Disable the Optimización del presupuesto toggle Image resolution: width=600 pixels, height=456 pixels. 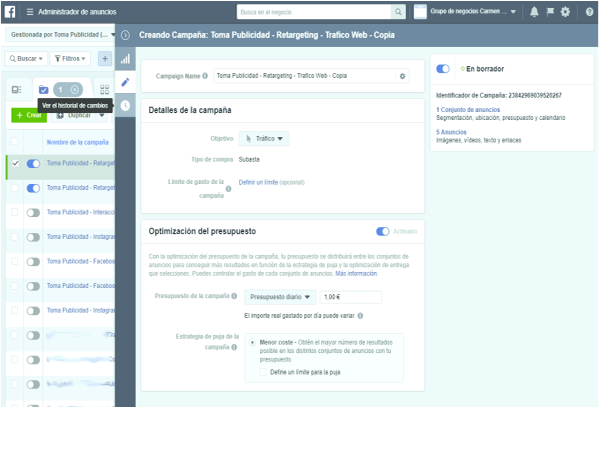(383, 231)
